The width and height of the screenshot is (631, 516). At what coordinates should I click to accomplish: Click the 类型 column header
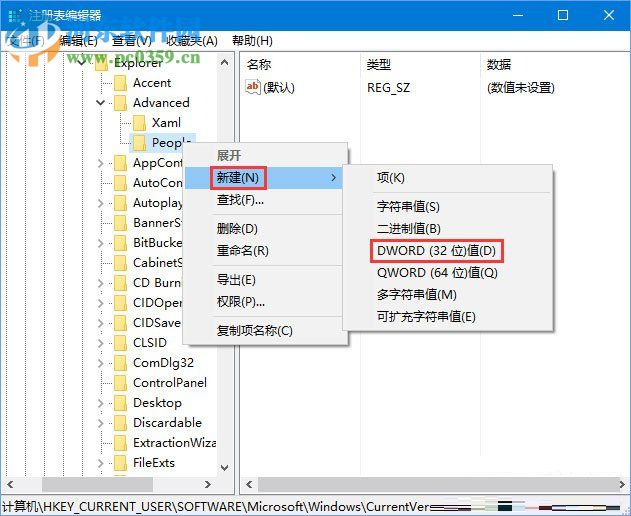[378, 64]
